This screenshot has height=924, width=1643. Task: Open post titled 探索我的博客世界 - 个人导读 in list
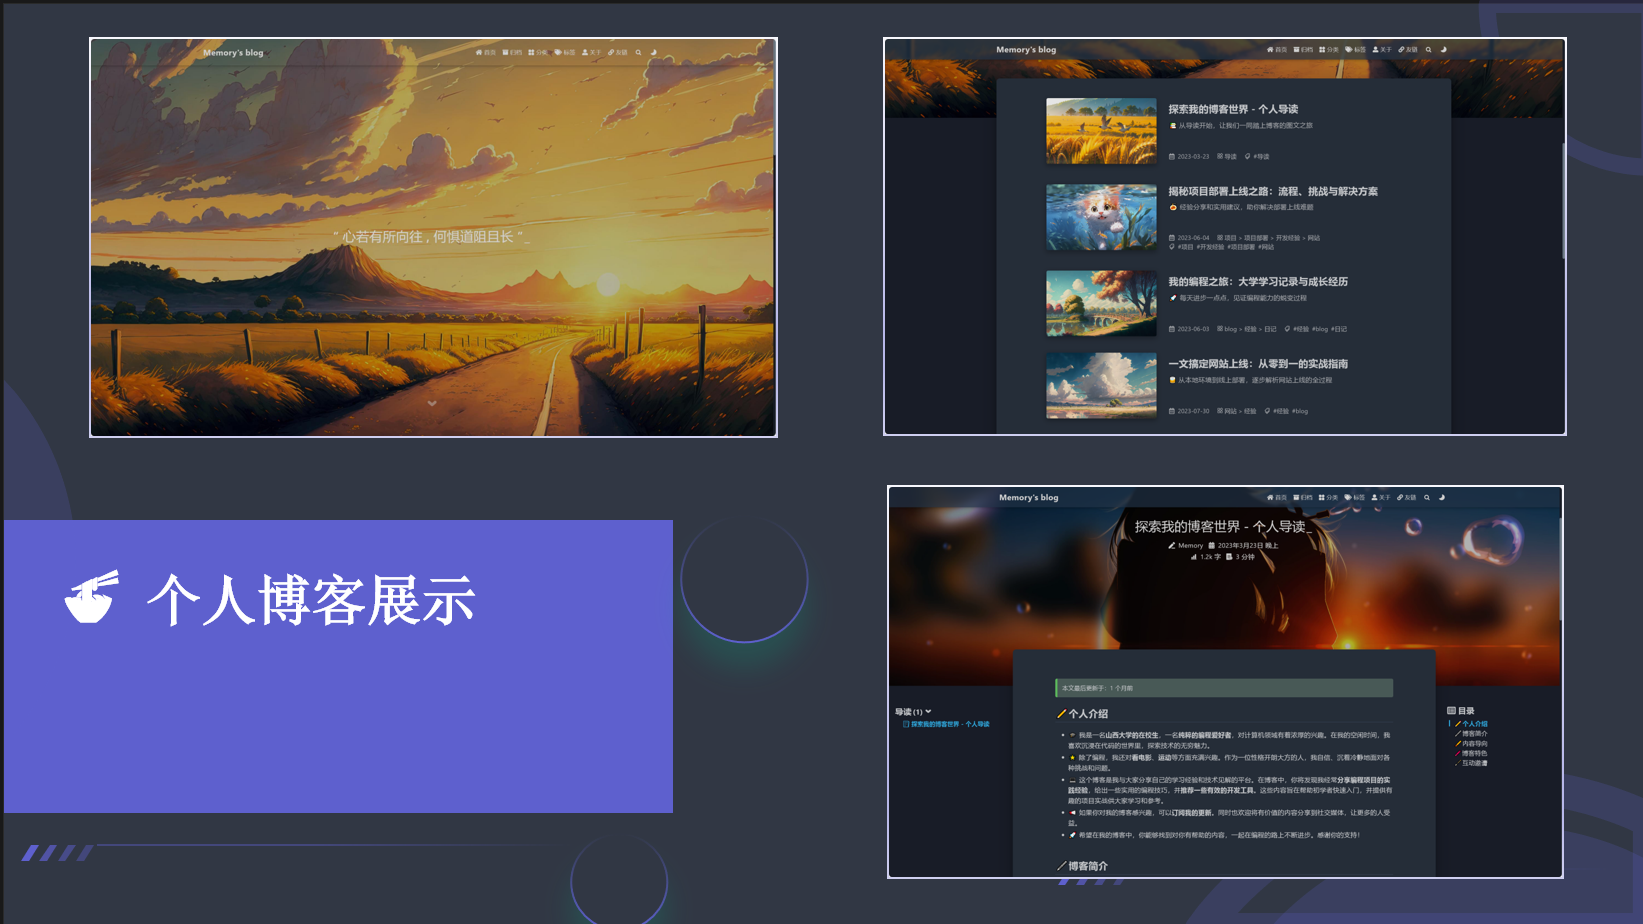(x=1233, y=109)
